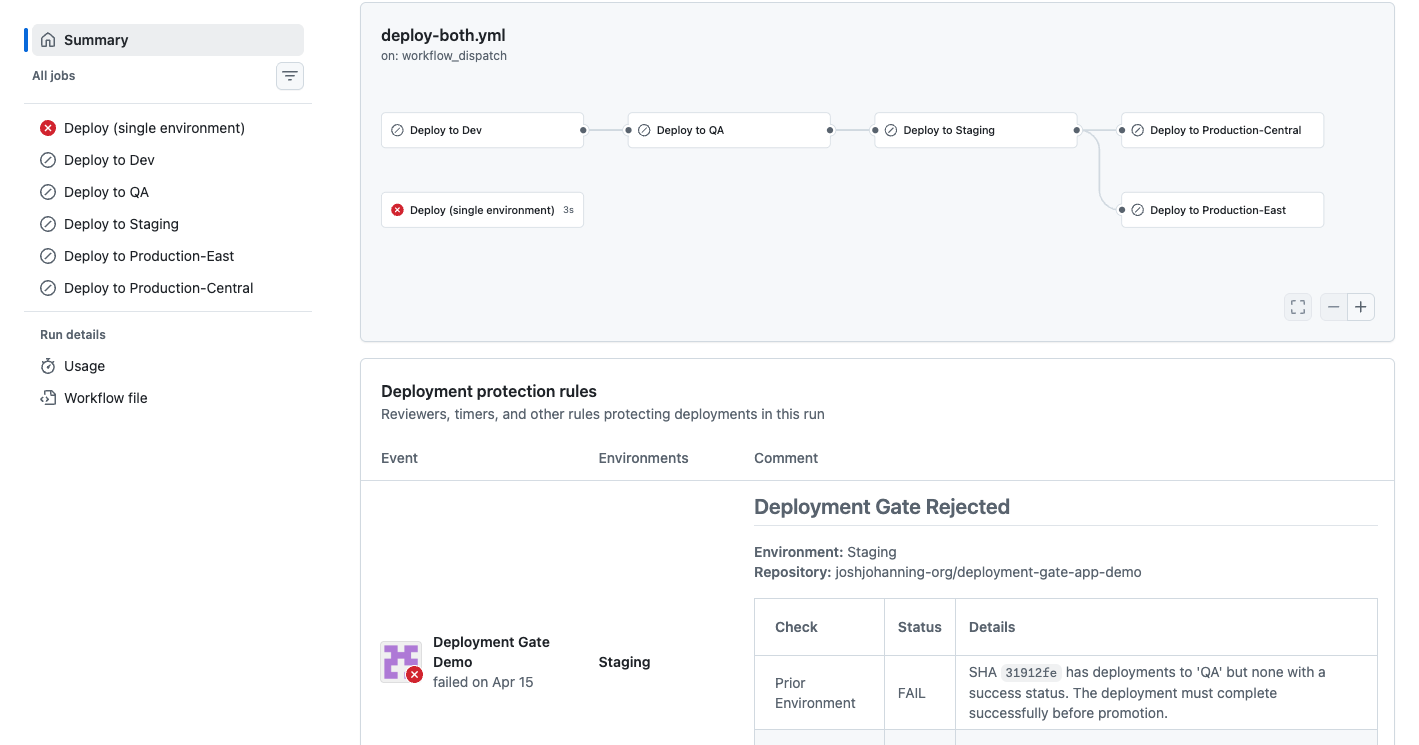Click 'failed on Apr 15' text
1419x745 pixels.
coord(483,682)
